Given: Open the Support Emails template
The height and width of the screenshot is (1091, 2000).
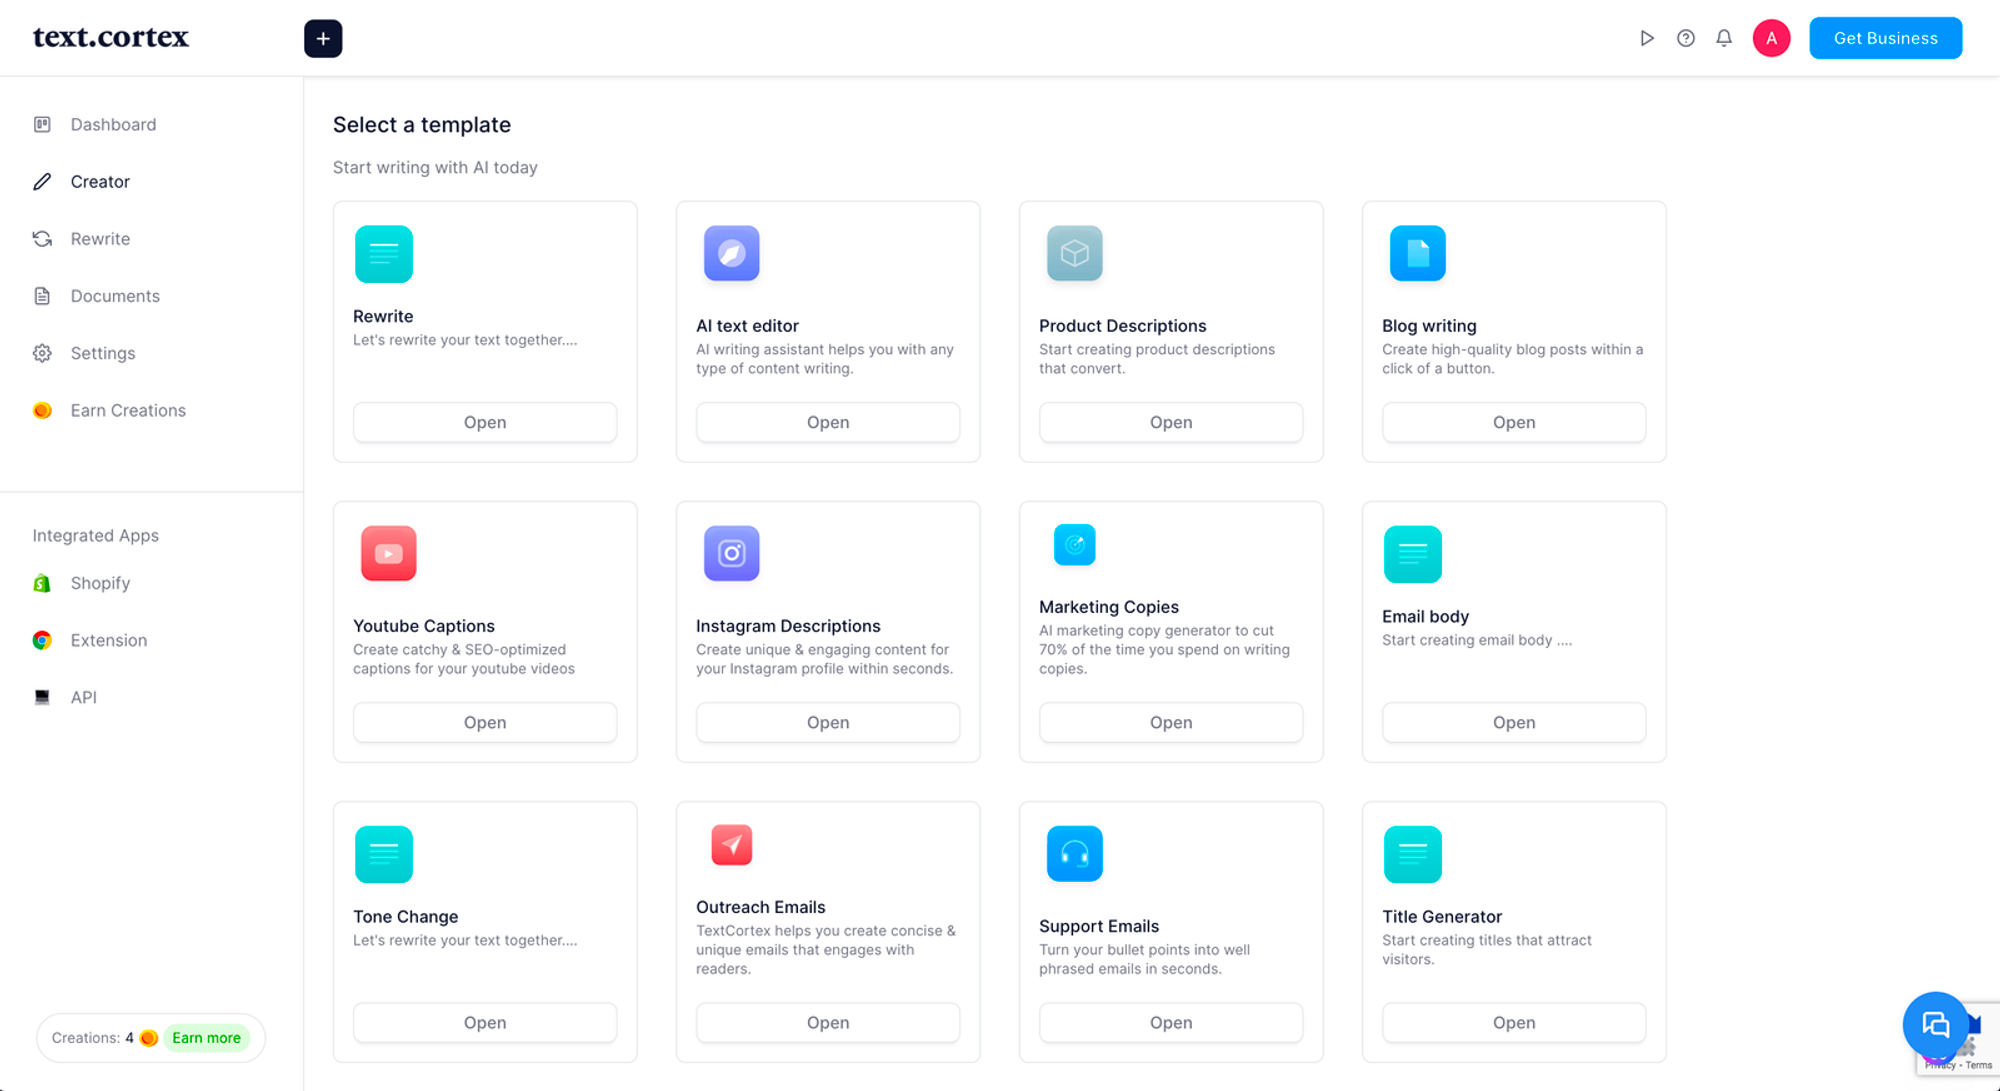Looking at the screenshot, I should click(1170, 1021).
